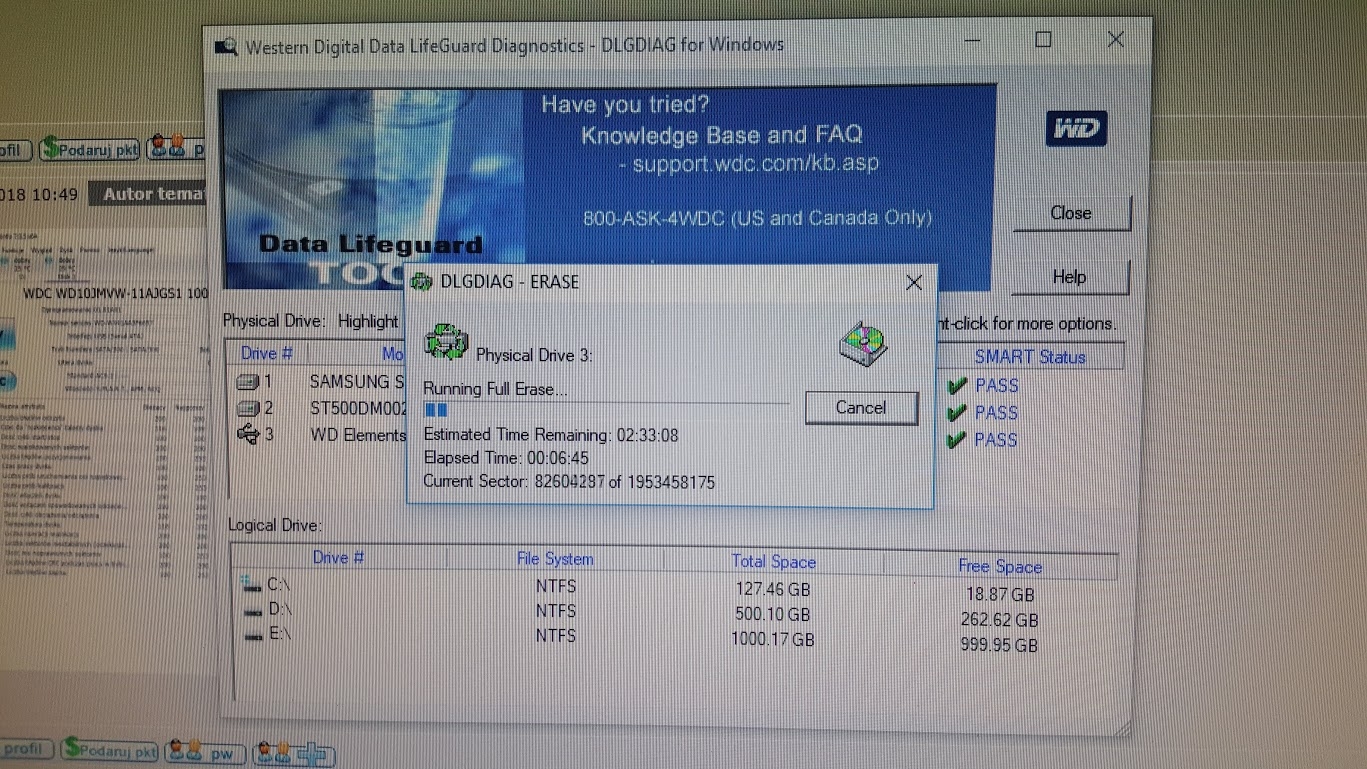This screenshot has width=1367, height=769.
Task: Click the small icon in the DLGDIAG - ERASE title bar
Action: [422, 282]
